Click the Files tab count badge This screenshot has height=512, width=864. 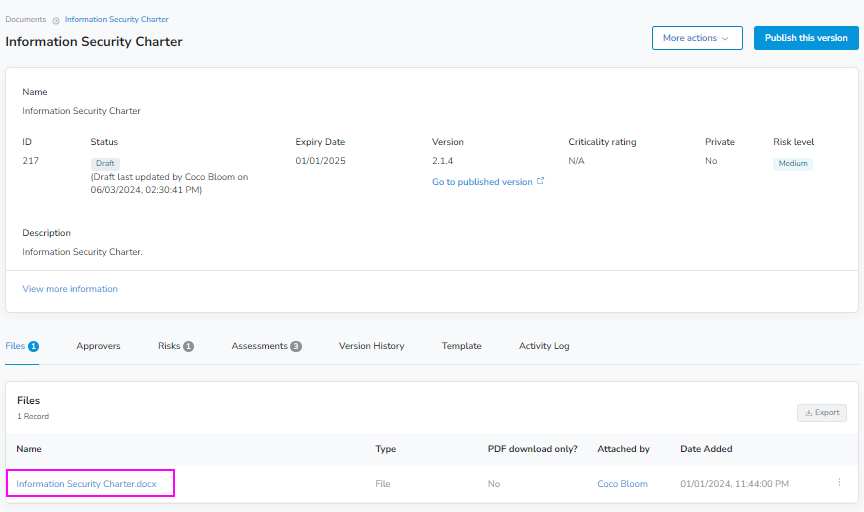click(x=33, y=346)
